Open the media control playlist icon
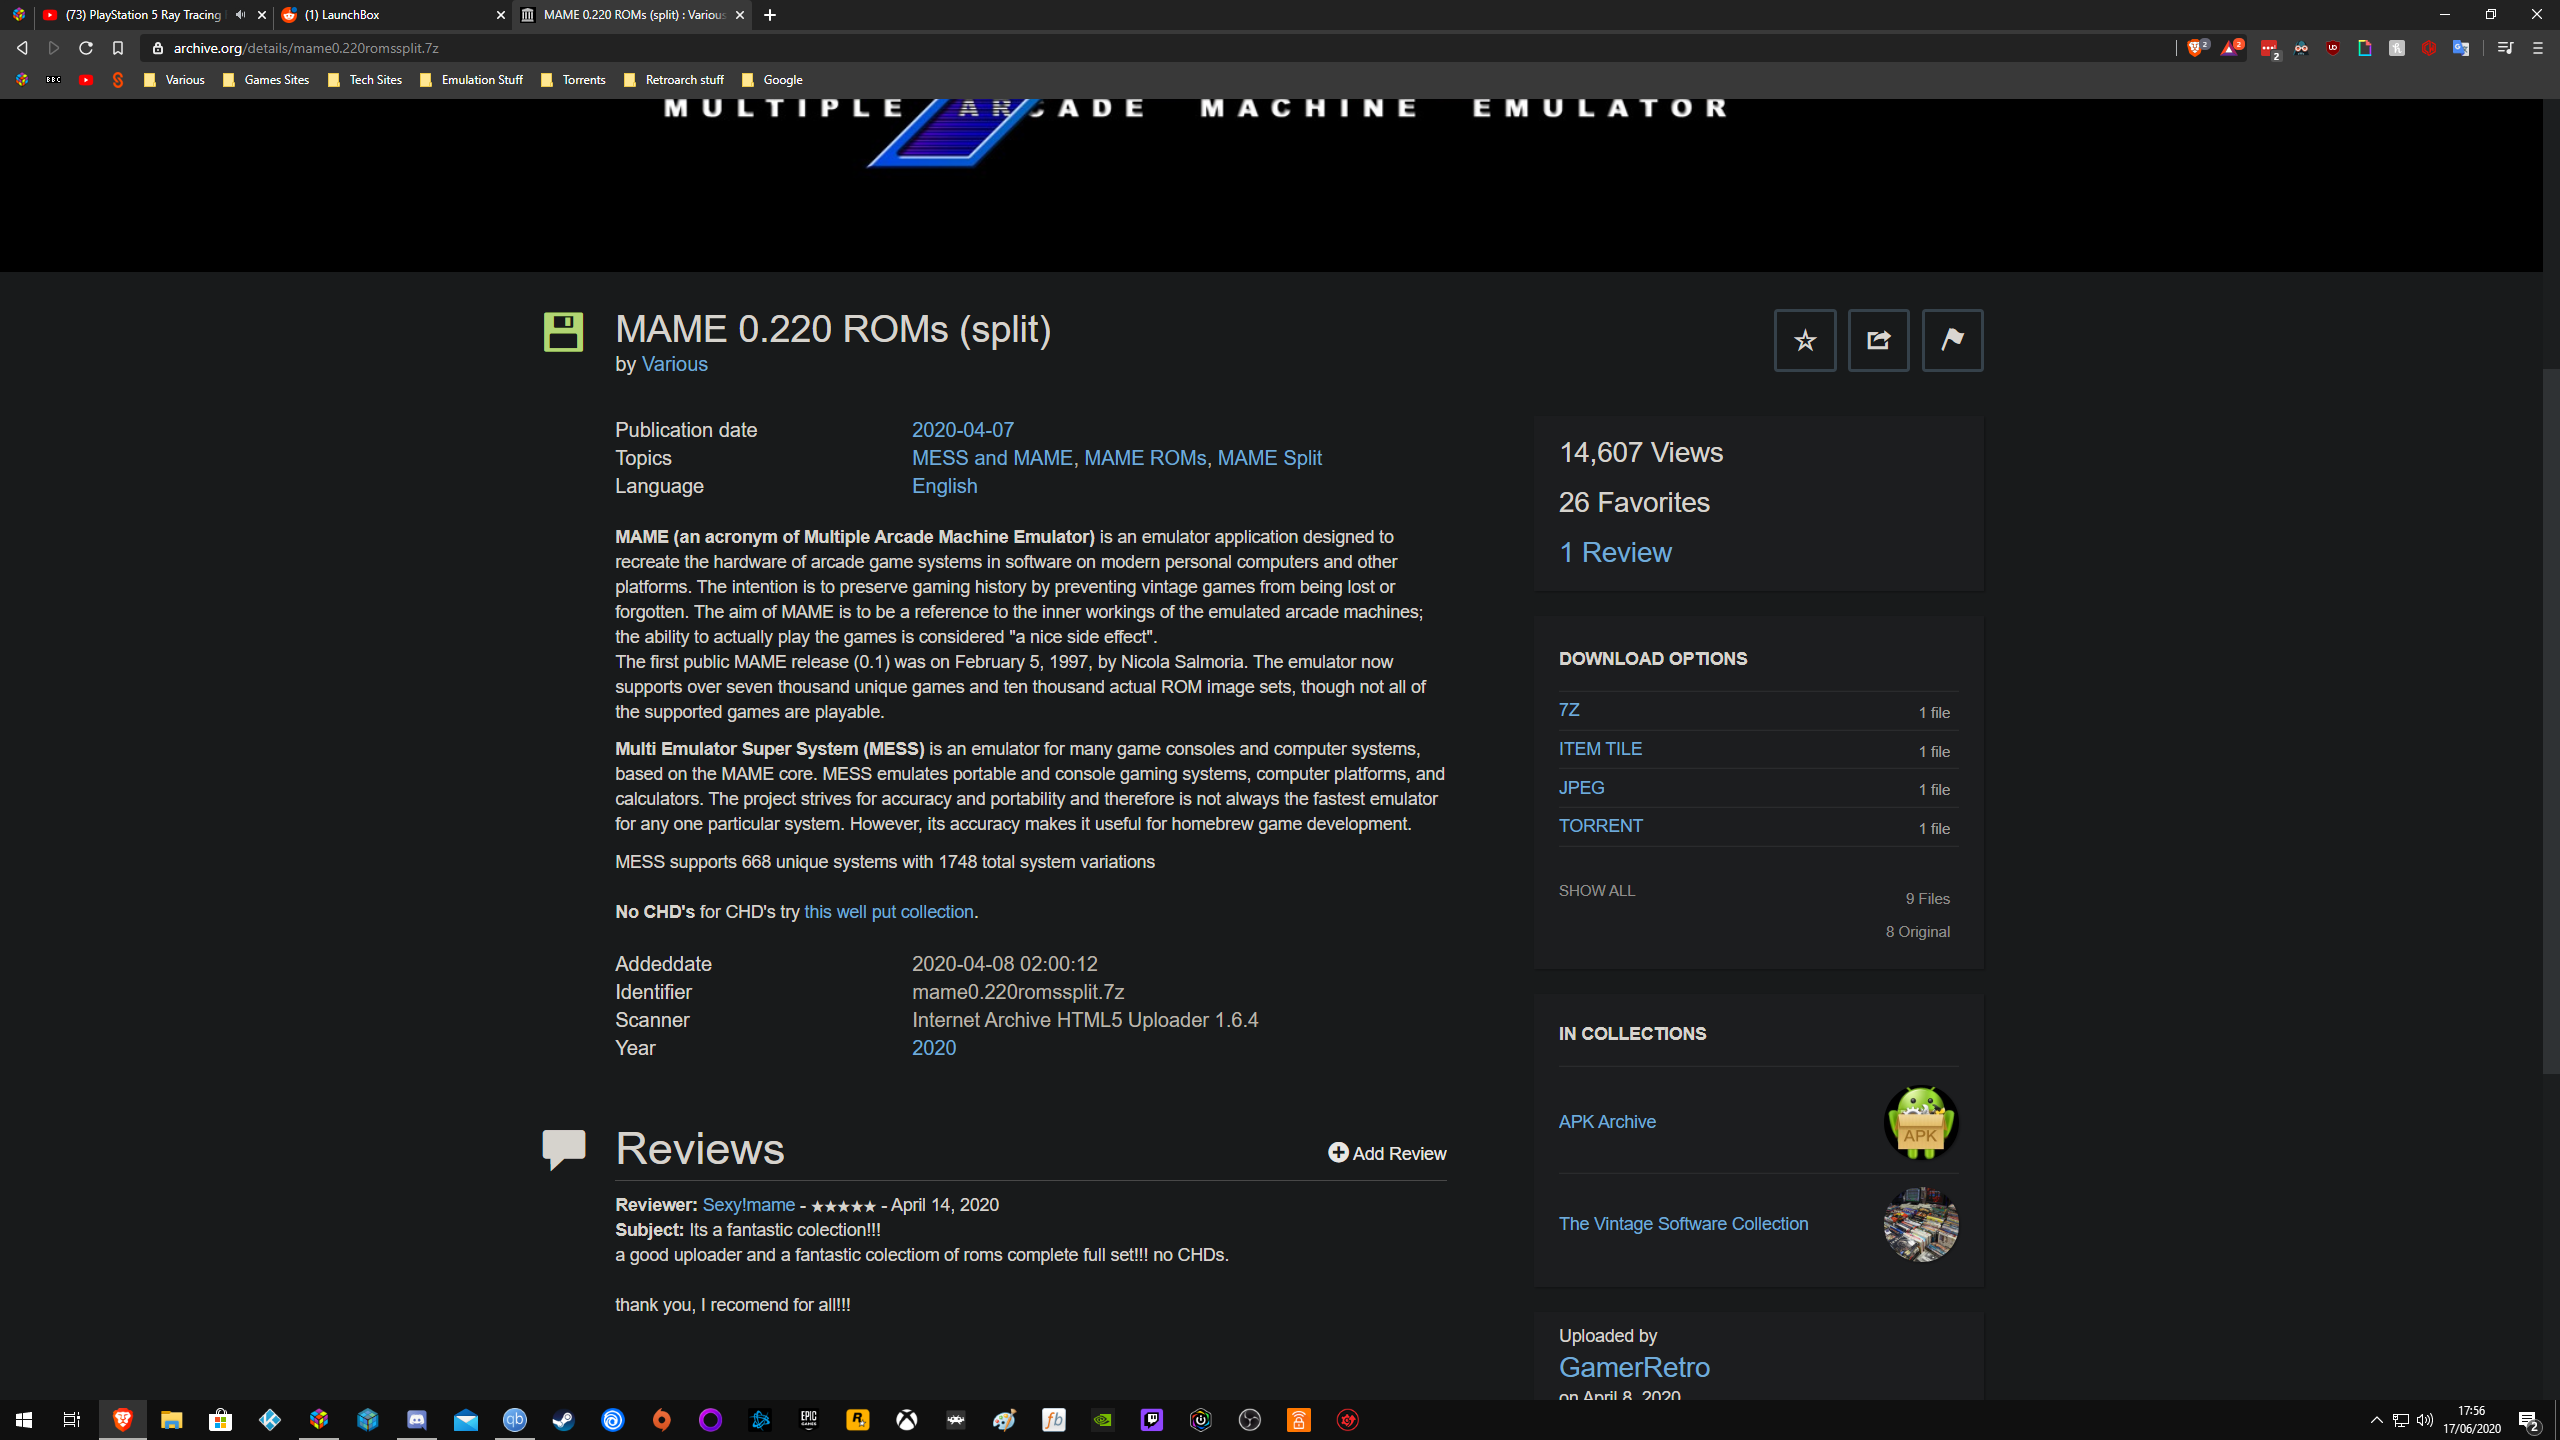Screen dimensions: 2560x1440 coord(2505,48)
